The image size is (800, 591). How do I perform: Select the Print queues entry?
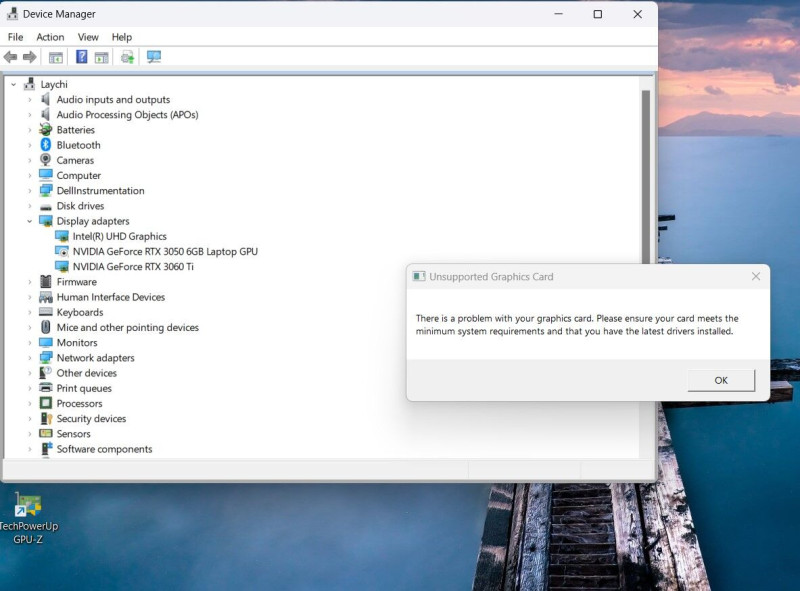(84, 388)
